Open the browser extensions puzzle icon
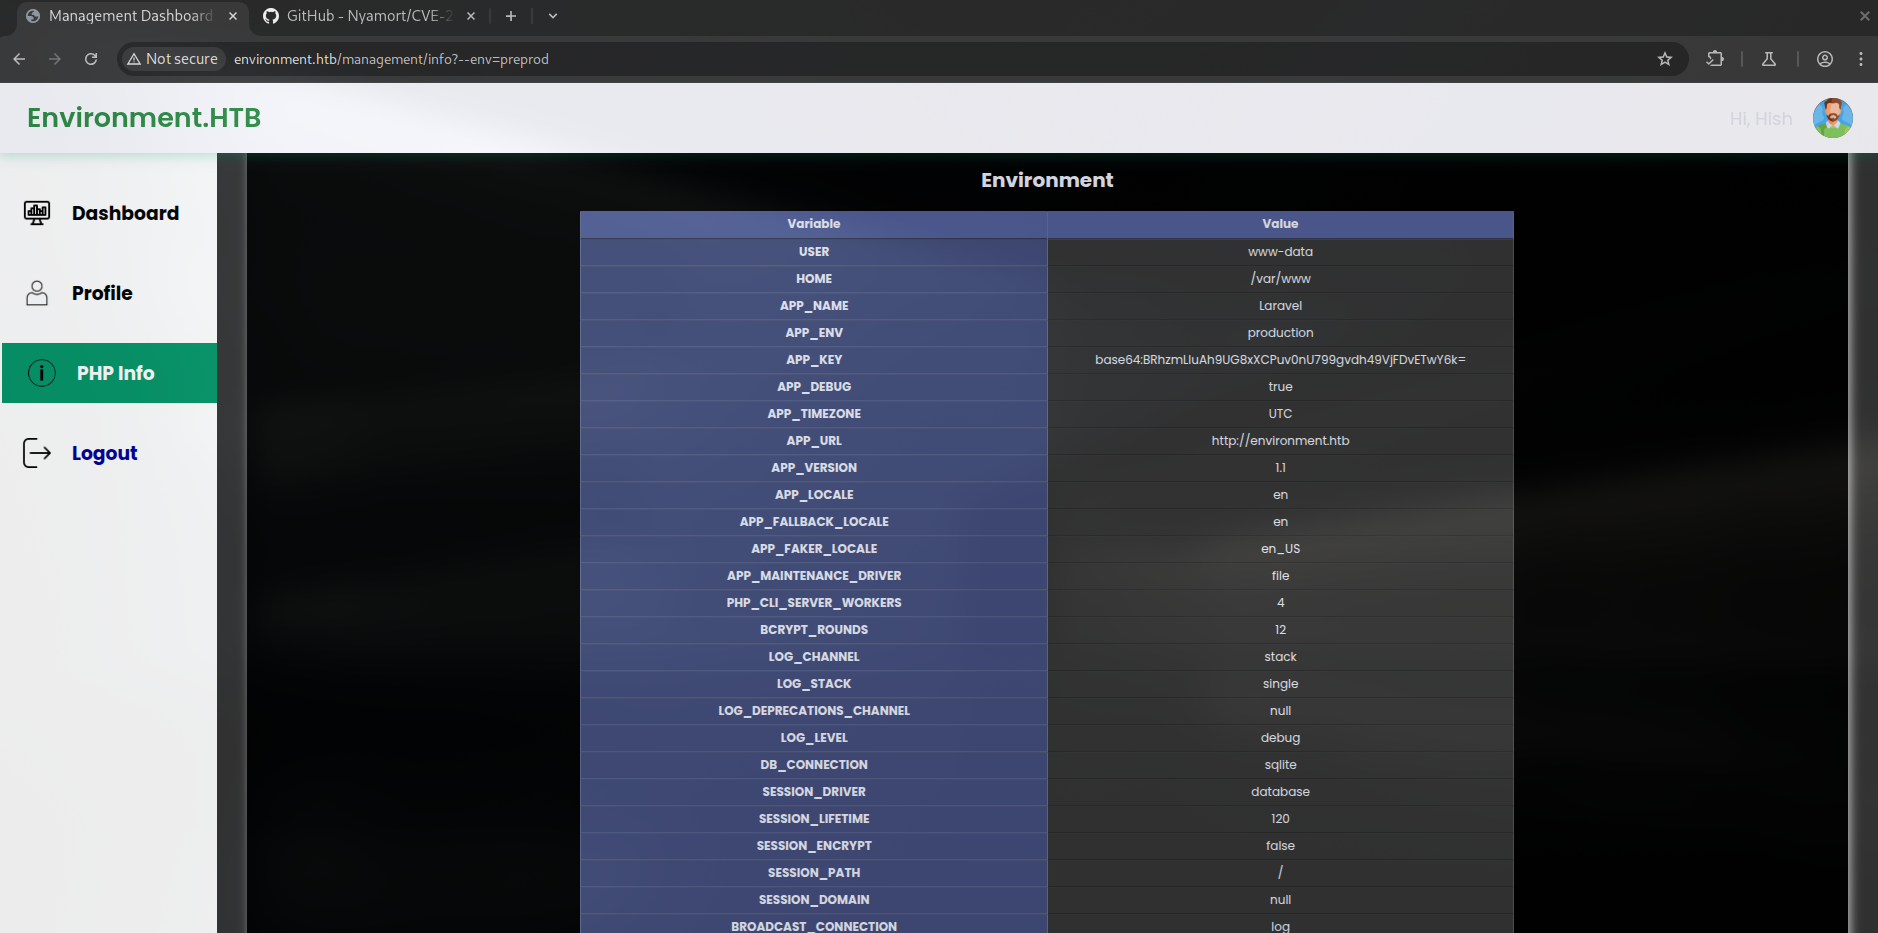The image size is (1878, 933). (1715, 59)
